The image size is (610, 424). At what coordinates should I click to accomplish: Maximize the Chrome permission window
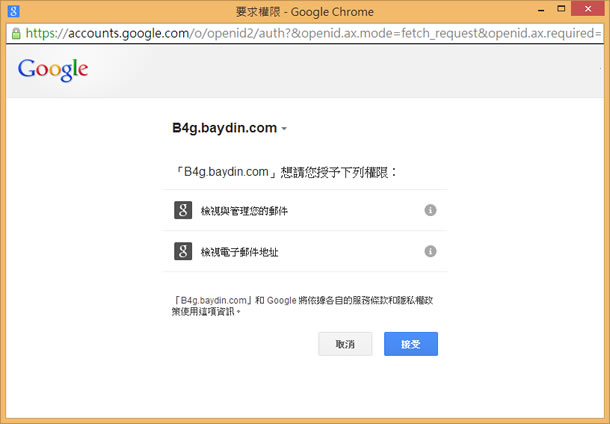561,9
